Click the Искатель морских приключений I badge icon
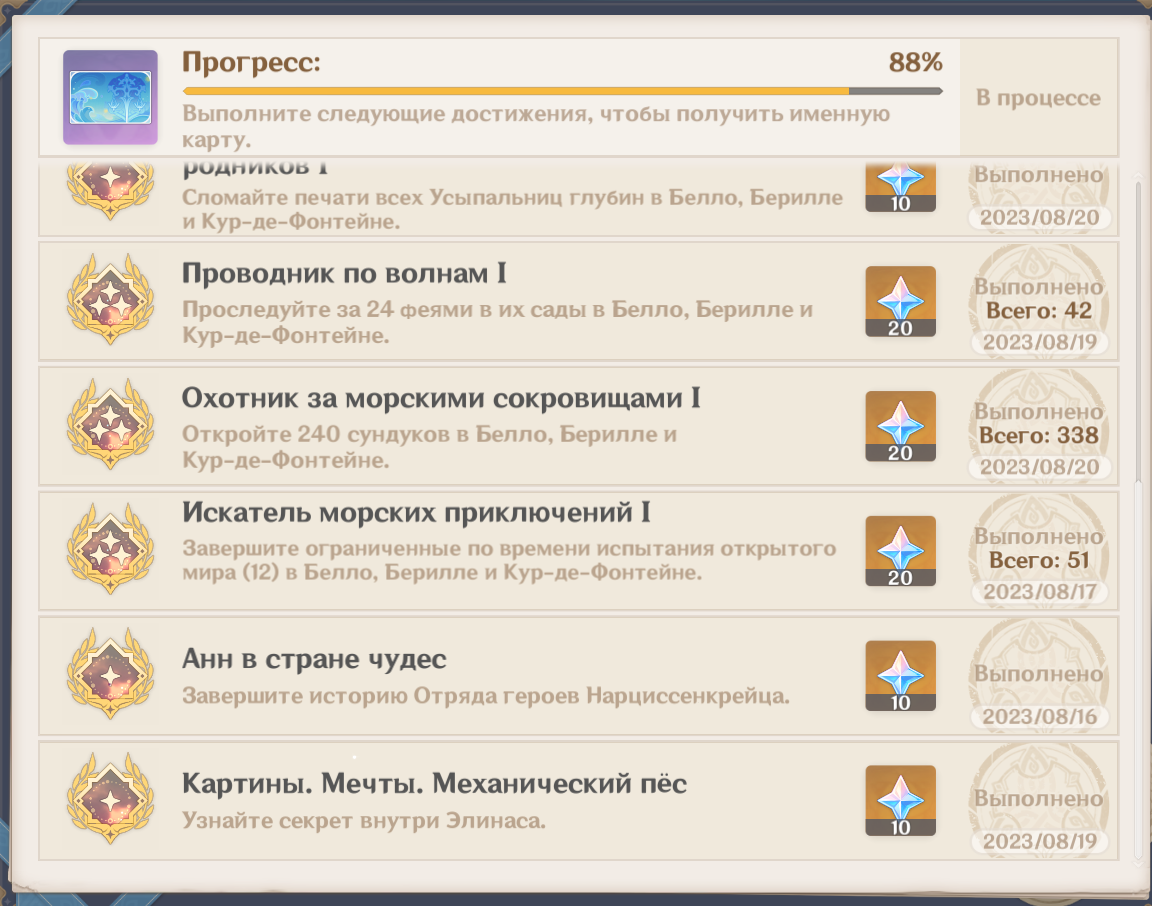The image size is (1152, 906). tap(109, 550)
